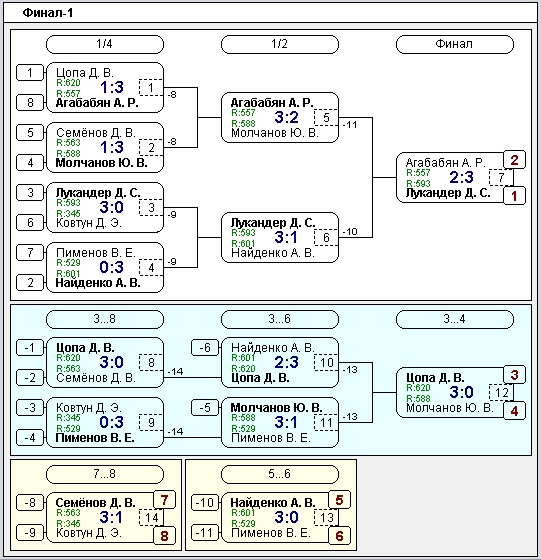The height and width of the screenshot is (560, 541).
Task: Click the Финал round header
Action: coord(454,44)
